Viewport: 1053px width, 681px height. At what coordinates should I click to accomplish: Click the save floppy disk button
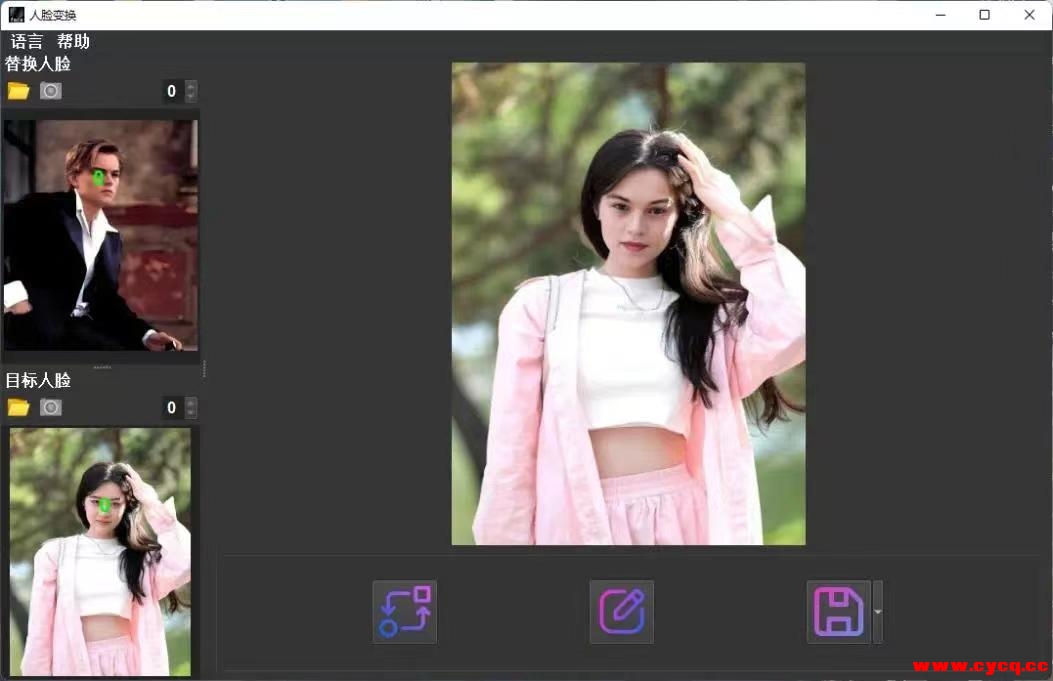pos(838,612)
